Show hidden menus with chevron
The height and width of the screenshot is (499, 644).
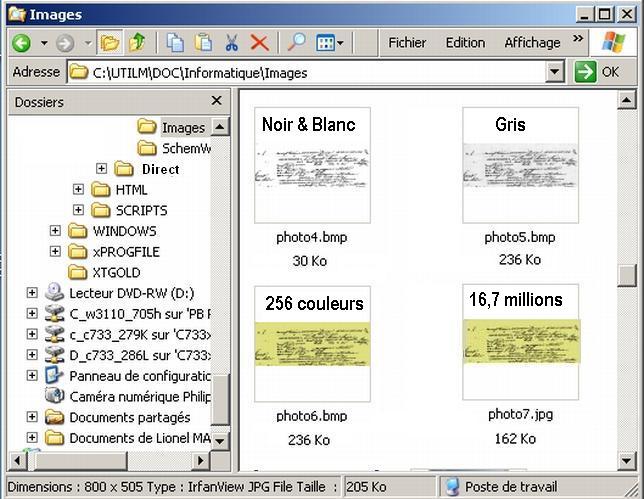coord(577,39)
